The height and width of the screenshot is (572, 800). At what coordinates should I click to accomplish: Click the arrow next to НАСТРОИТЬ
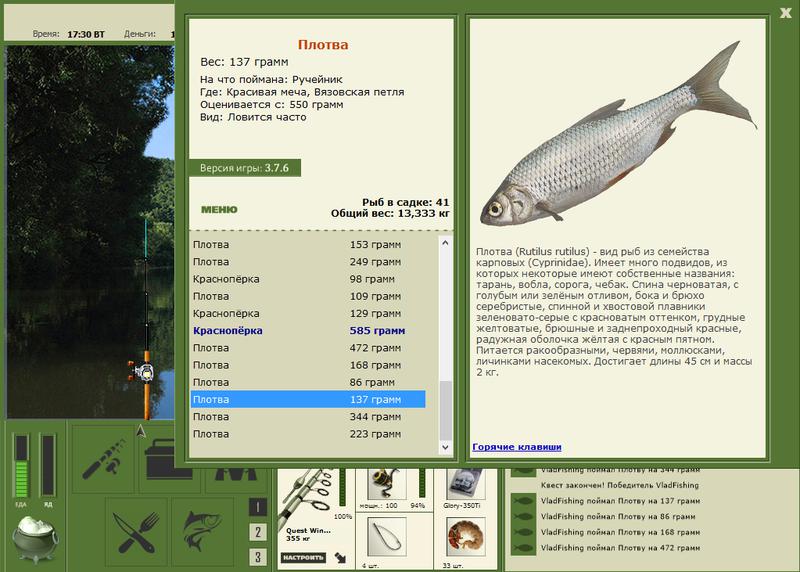point(340,558)
